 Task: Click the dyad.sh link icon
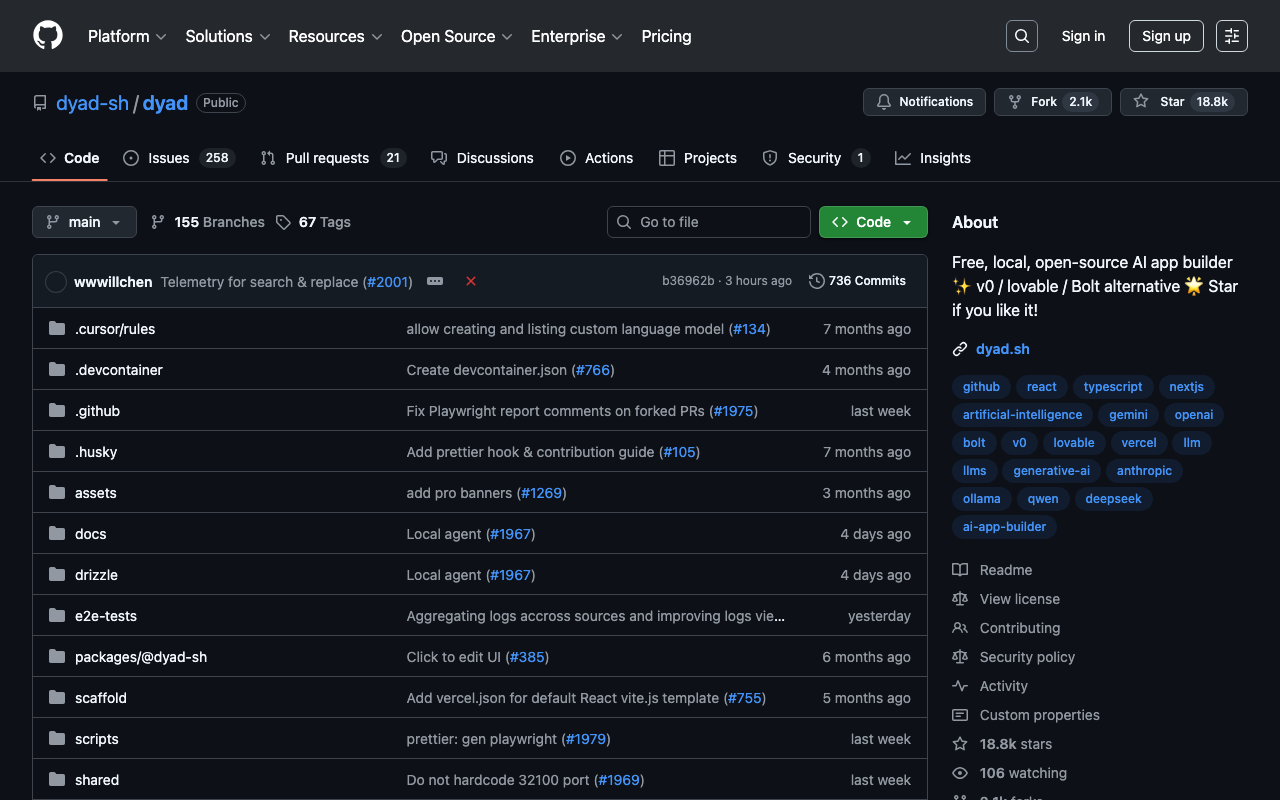click(960, 349)
